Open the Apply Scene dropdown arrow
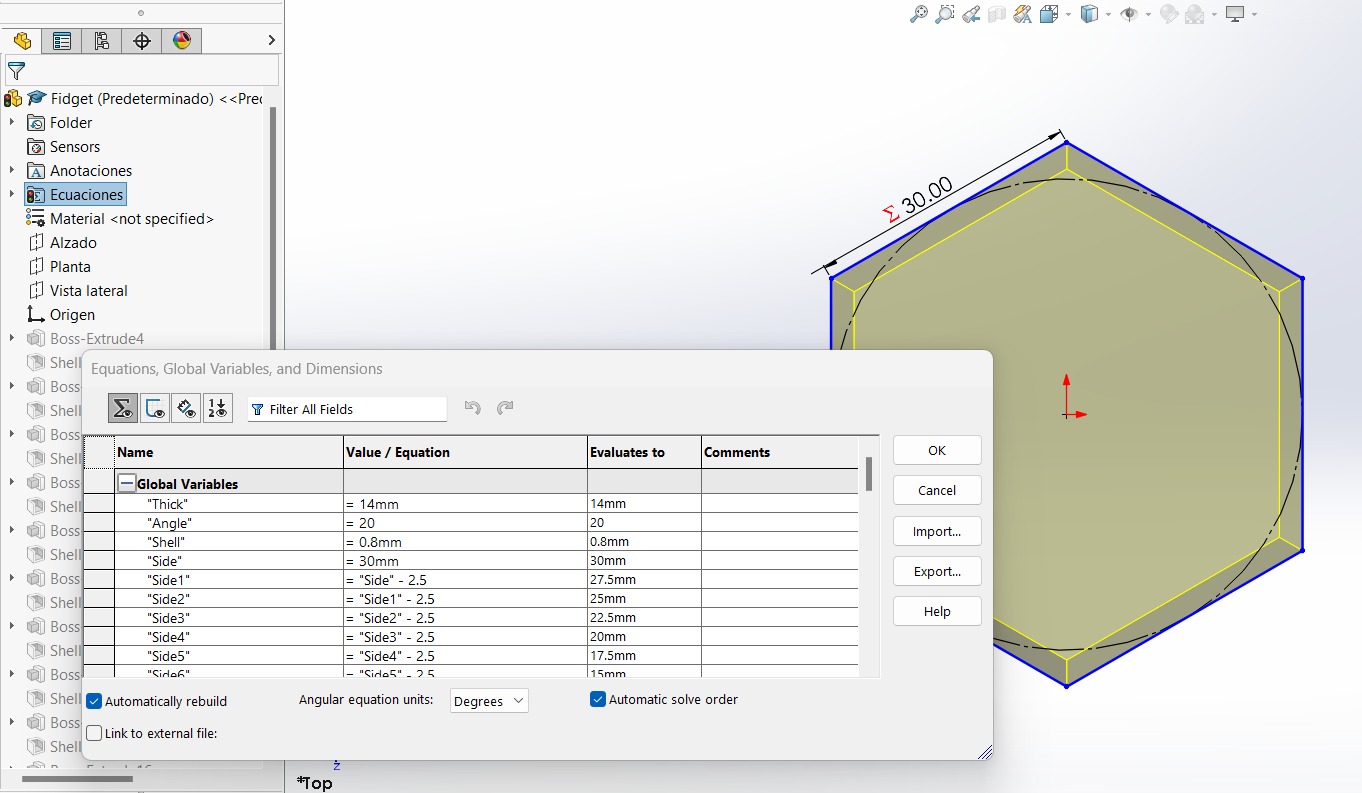This screenshot has width=1362, height=793. [x=1214, y=14]
